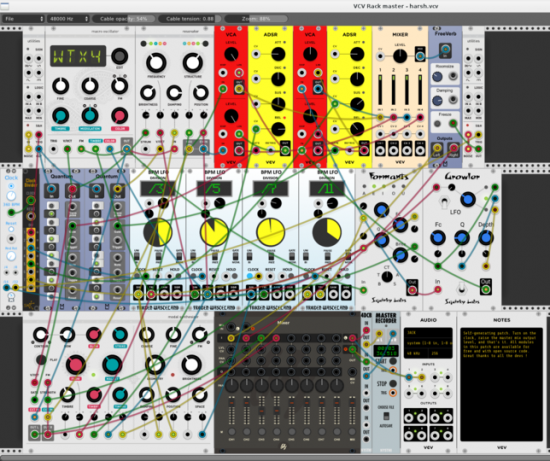The height and width of the screenshot is (461, 550).
Task: Open the 256 block size selector on AUDIO
Action: [440, 354]
